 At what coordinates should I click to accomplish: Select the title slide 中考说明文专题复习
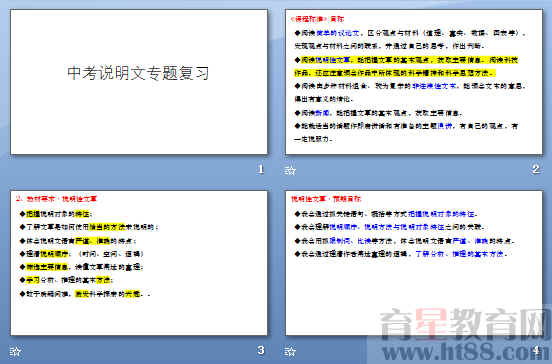point(139,82)
